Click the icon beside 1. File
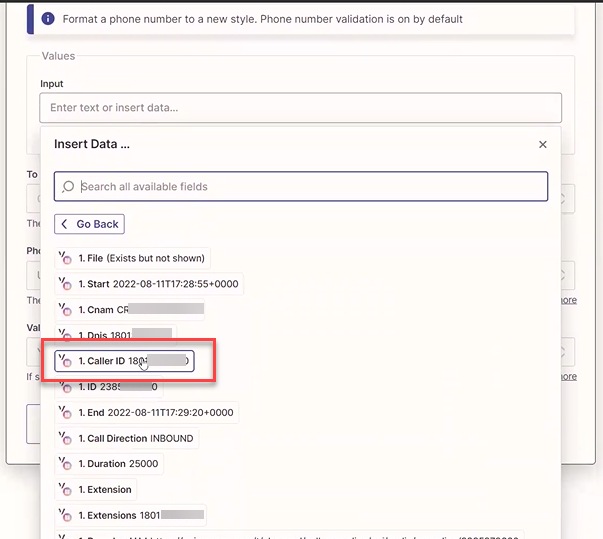Screen dimensions: 603x539 point(65,258)
